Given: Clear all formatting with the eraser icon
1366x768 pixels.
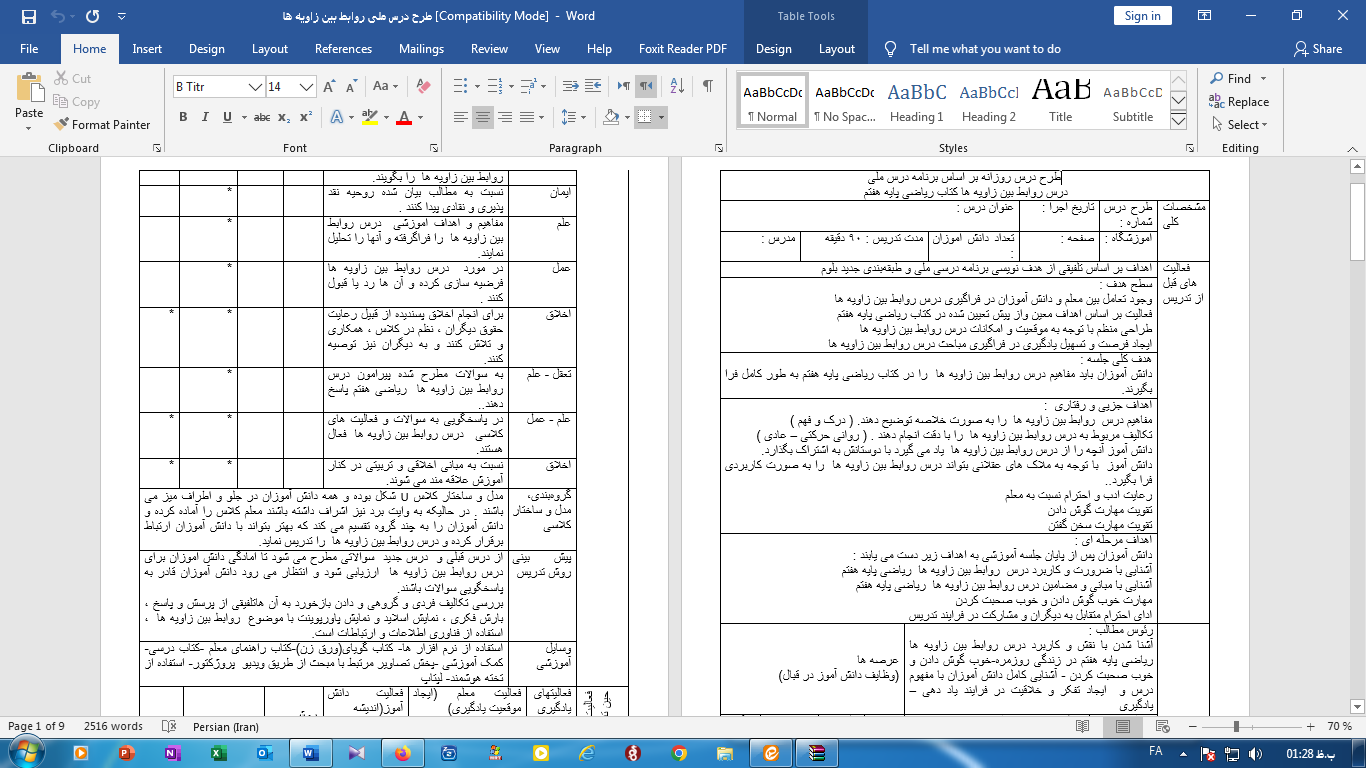Looking at the screenshot, I should (422, 87).
